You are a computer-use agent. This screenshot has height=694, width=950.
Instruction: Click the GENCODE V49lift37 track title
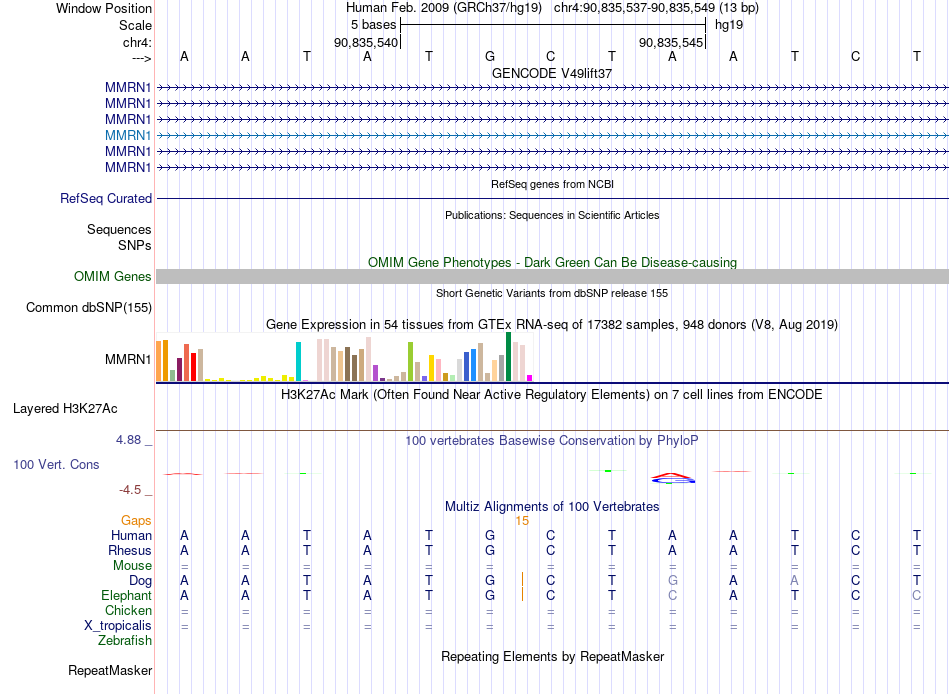(552, 73)
